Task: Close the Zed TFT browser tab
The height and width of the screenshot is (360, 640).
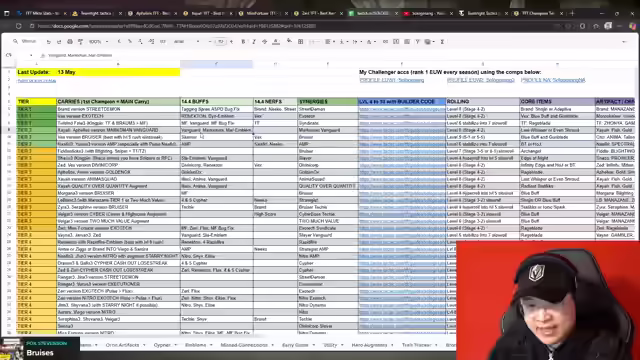Action: [x=342, y=13]
